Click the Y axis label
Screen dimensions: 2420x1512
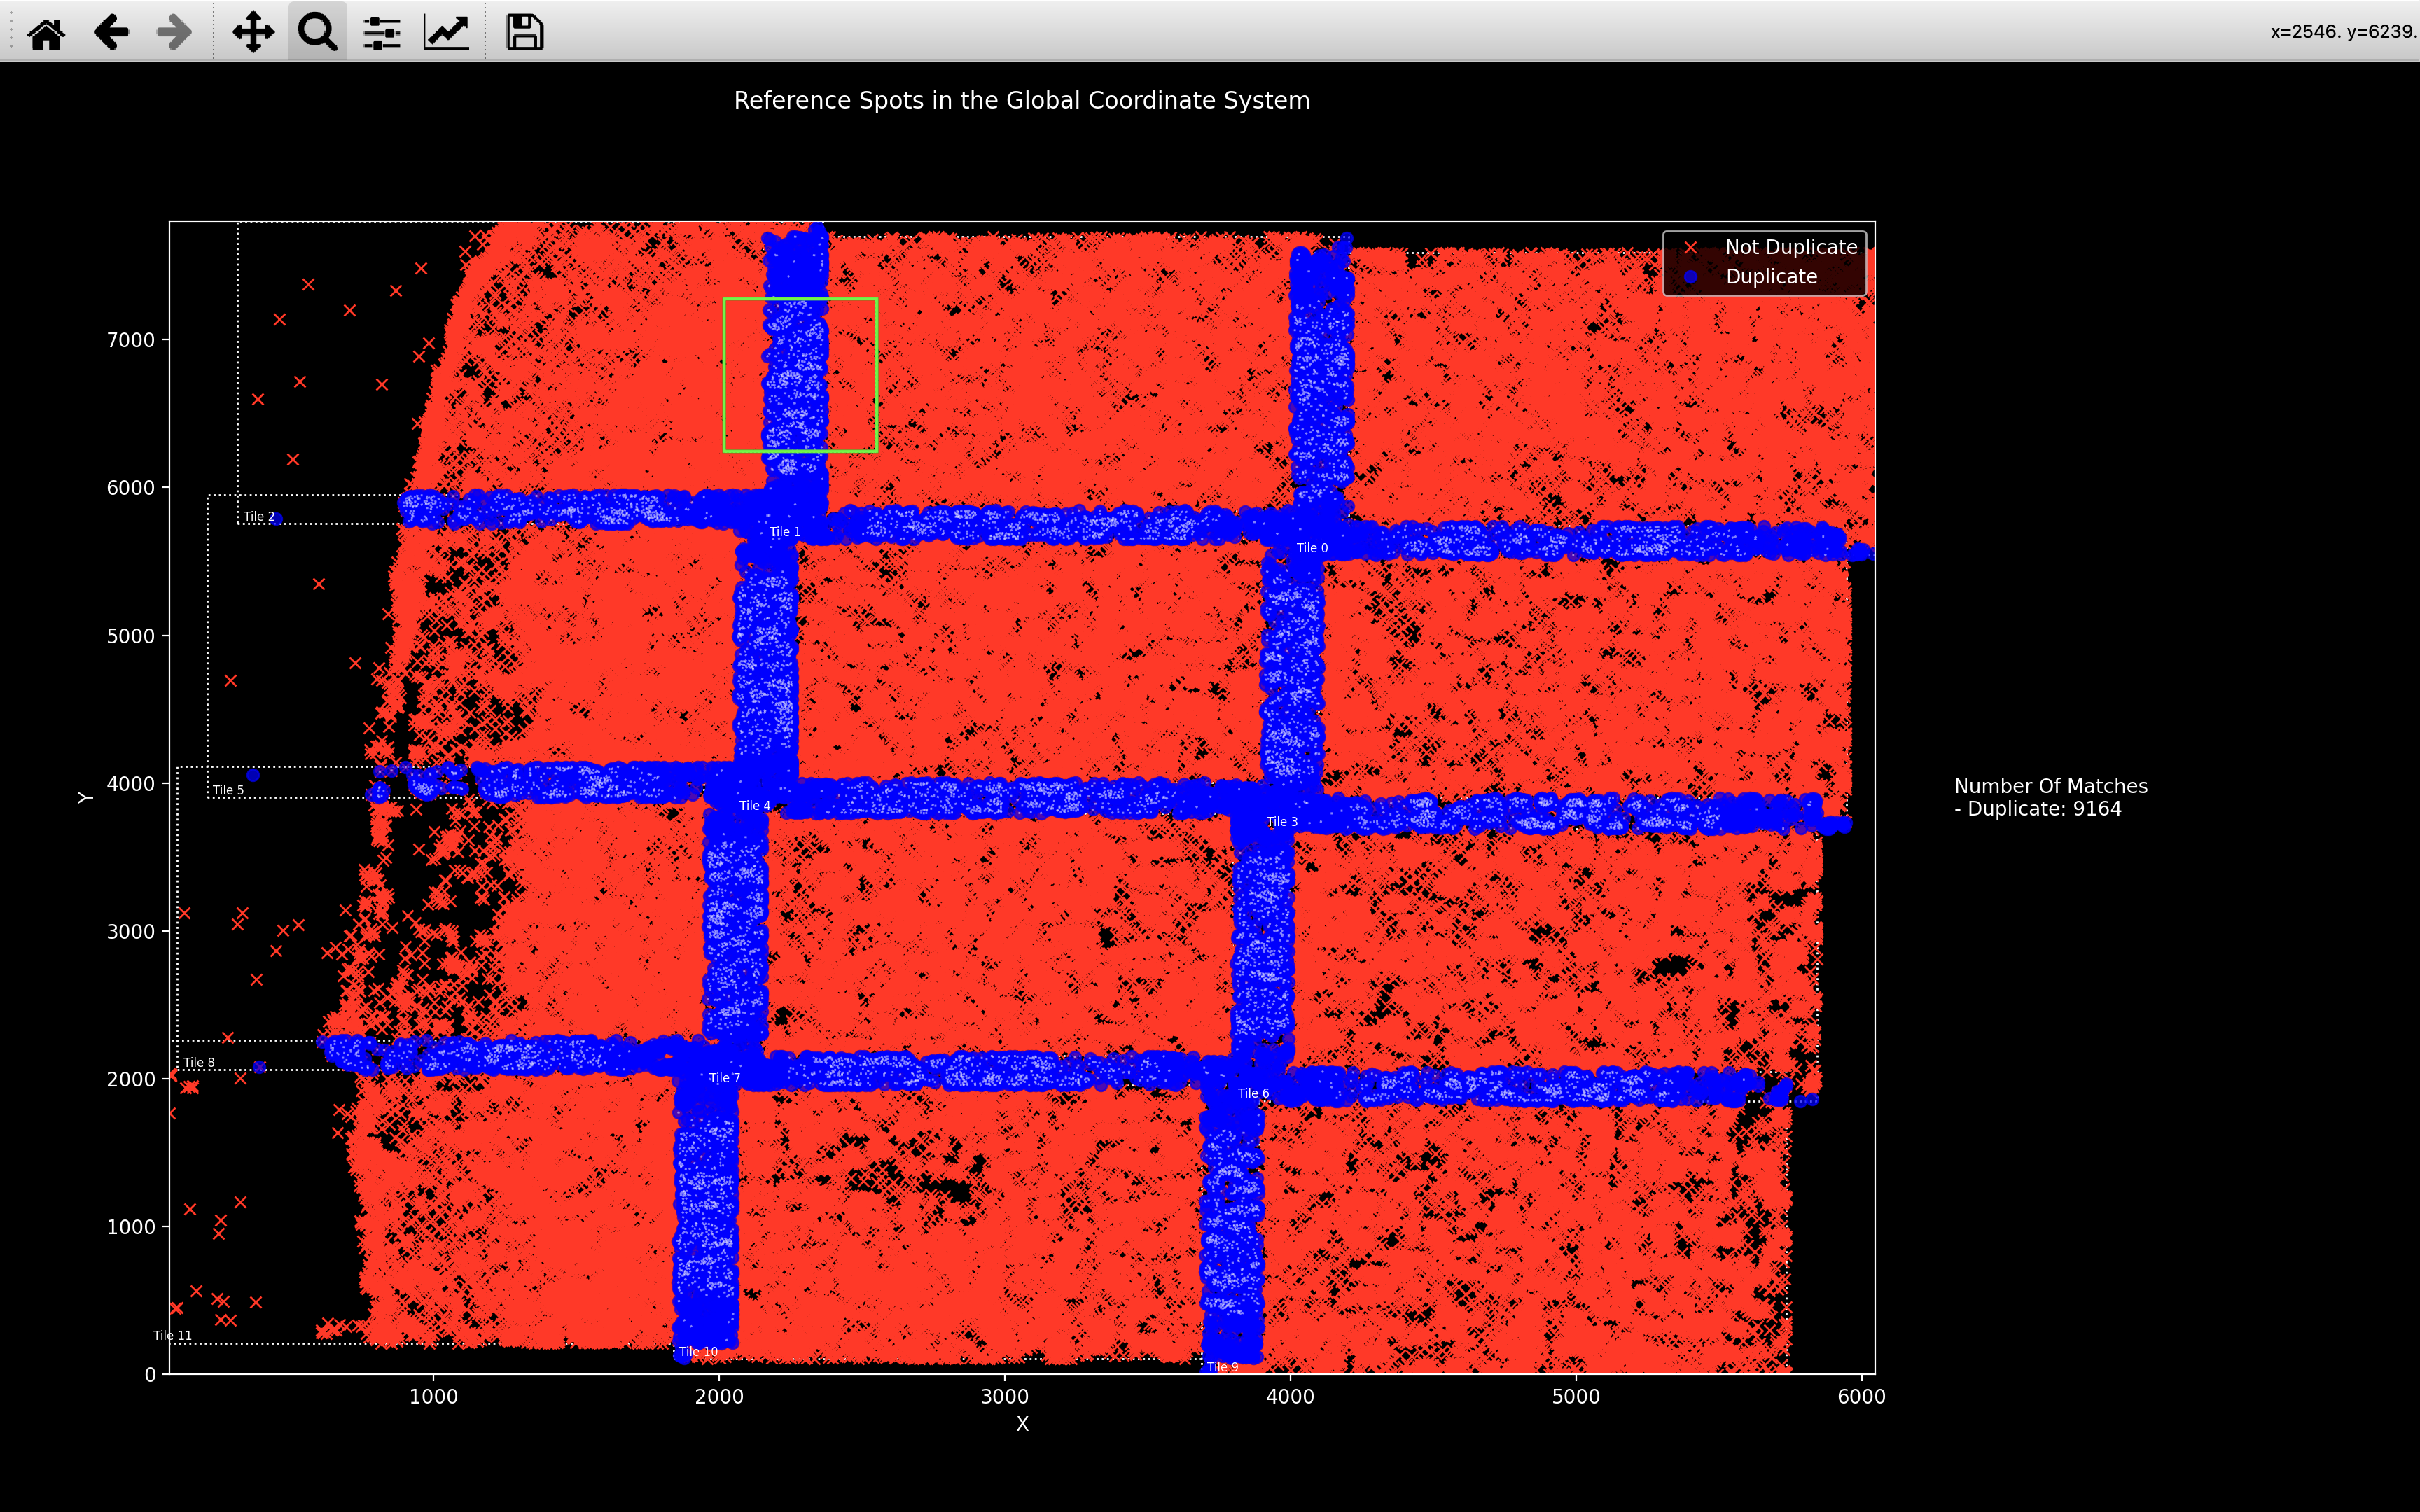coord(86,798)
